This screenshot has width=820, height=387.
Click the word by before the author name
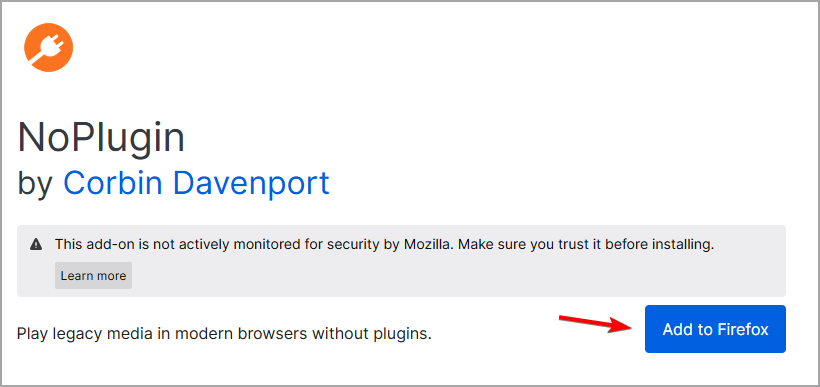36,184
